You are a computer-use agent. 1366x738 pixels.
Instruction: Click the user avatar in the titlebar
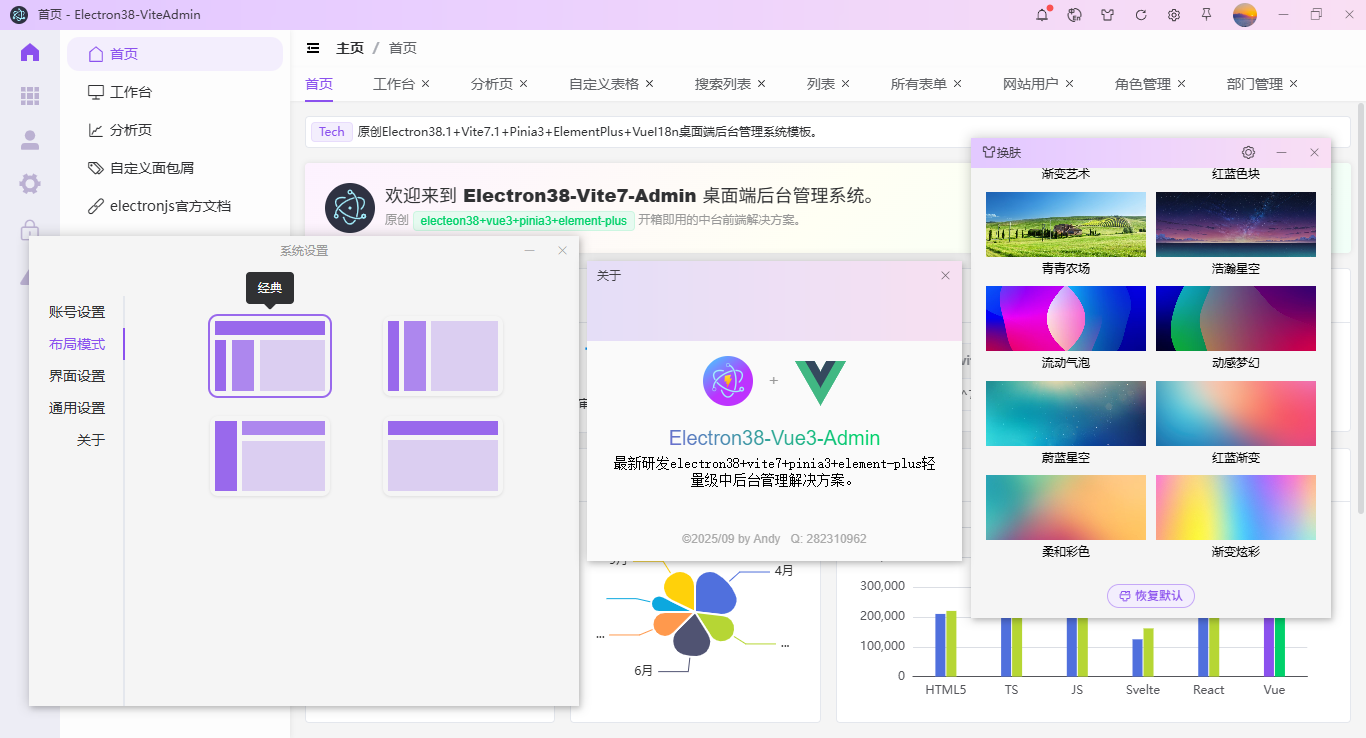(x=1244, y=15)
